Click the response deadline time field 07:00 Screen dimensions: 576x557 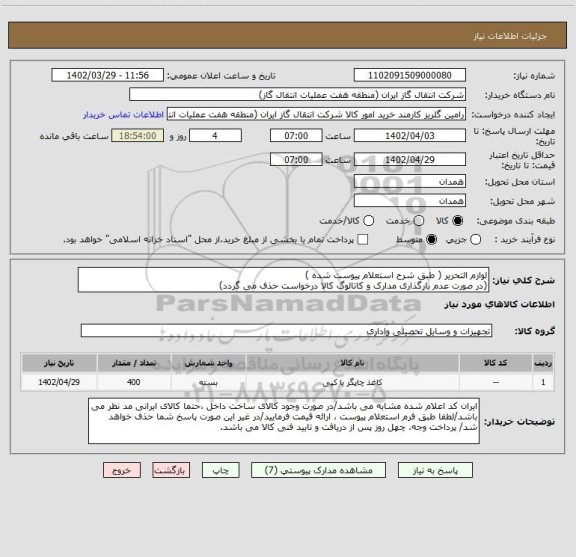coord(296,136)
